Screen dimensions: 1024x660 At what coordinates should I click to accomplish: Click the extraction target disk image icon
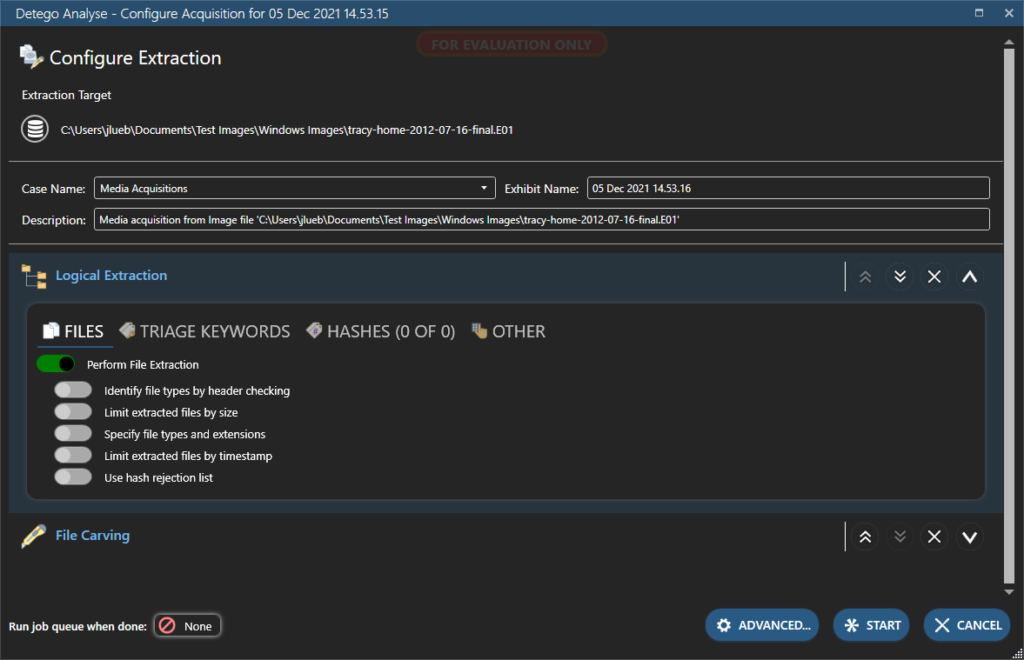coord(35,129)
